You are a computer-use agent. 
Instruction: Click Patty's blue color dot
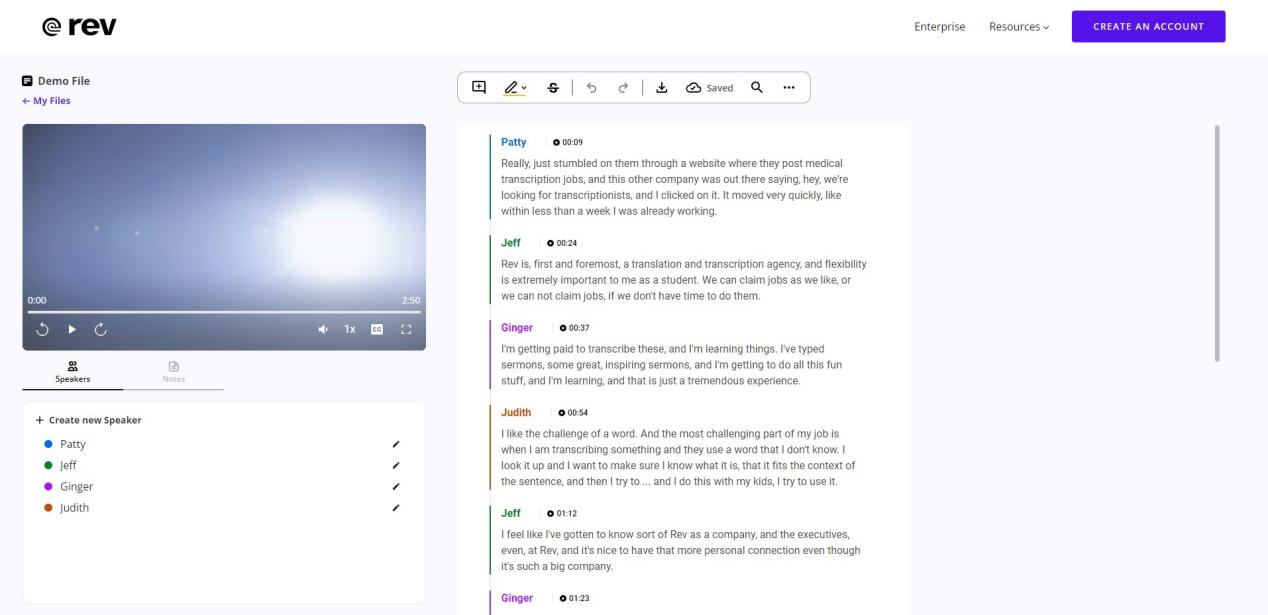(x=48, y=444)
